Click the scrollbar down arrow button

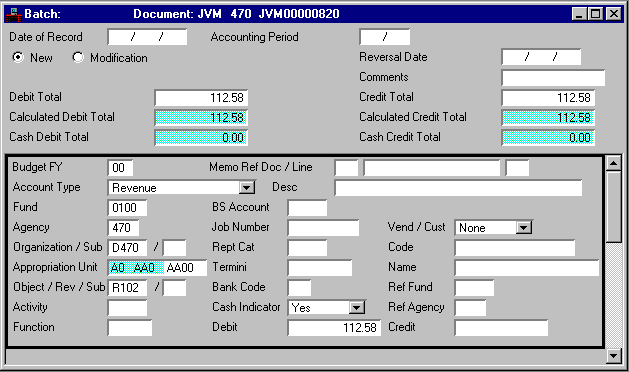point(614,355)
